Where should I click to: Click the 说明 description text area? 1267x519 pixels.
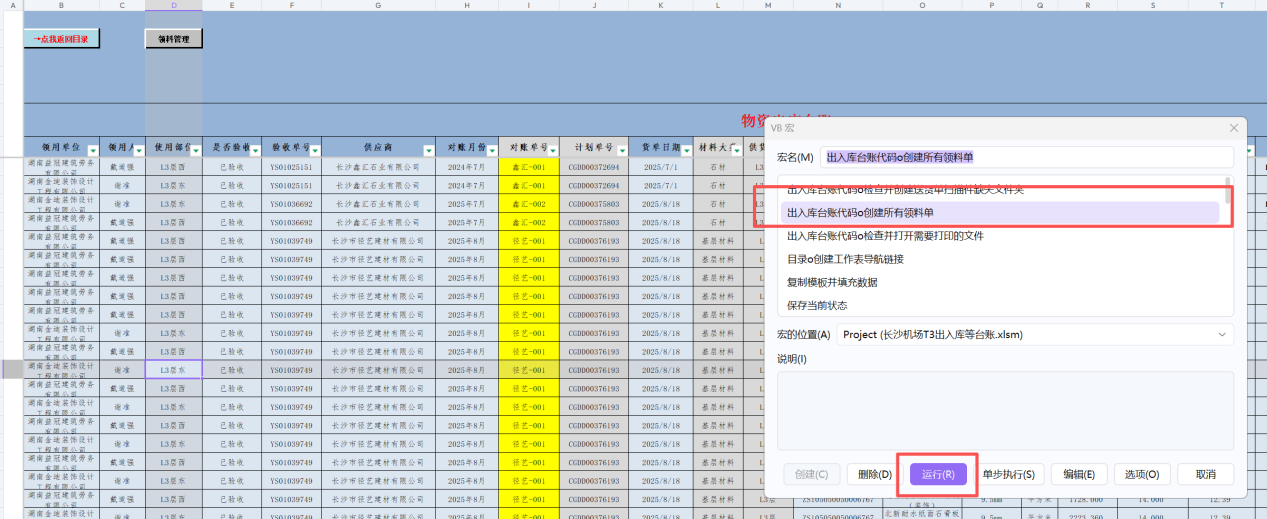pyautogui.click(x=1005, y=411)
